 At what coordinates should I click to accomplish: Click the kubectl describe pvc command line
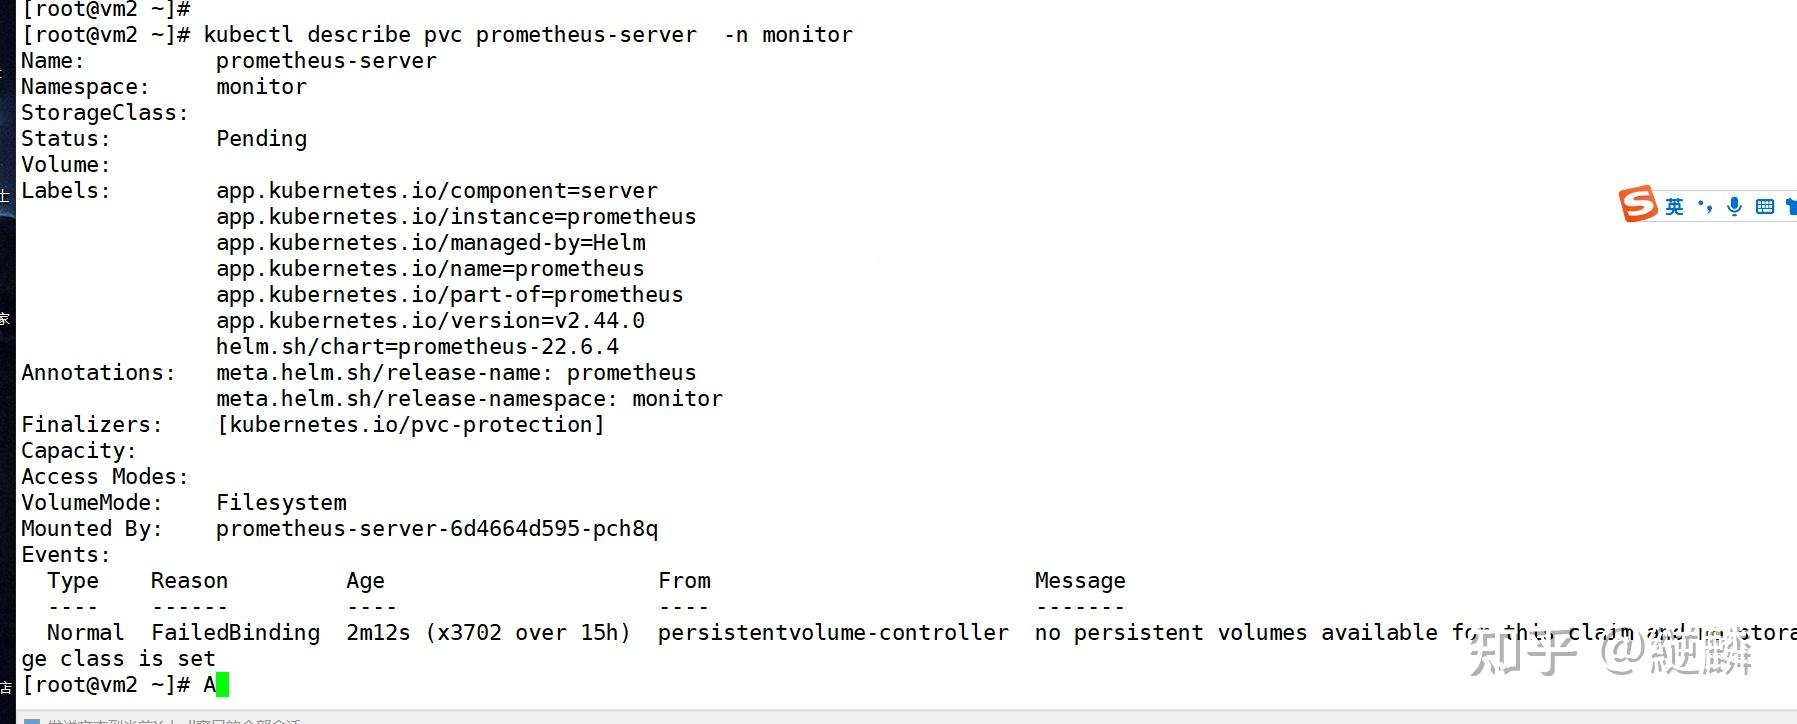tap(528, 35)
